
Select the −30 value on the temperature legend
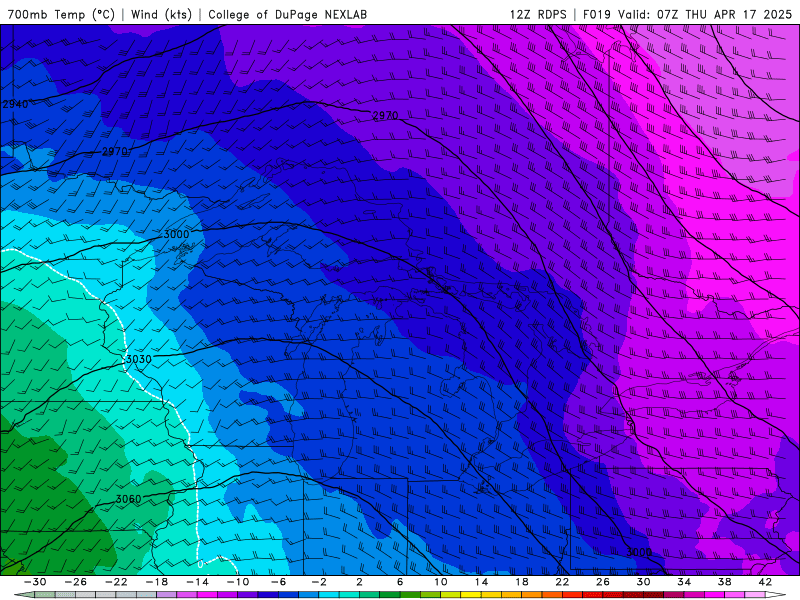pyautogui.click(x=35, y=582)
